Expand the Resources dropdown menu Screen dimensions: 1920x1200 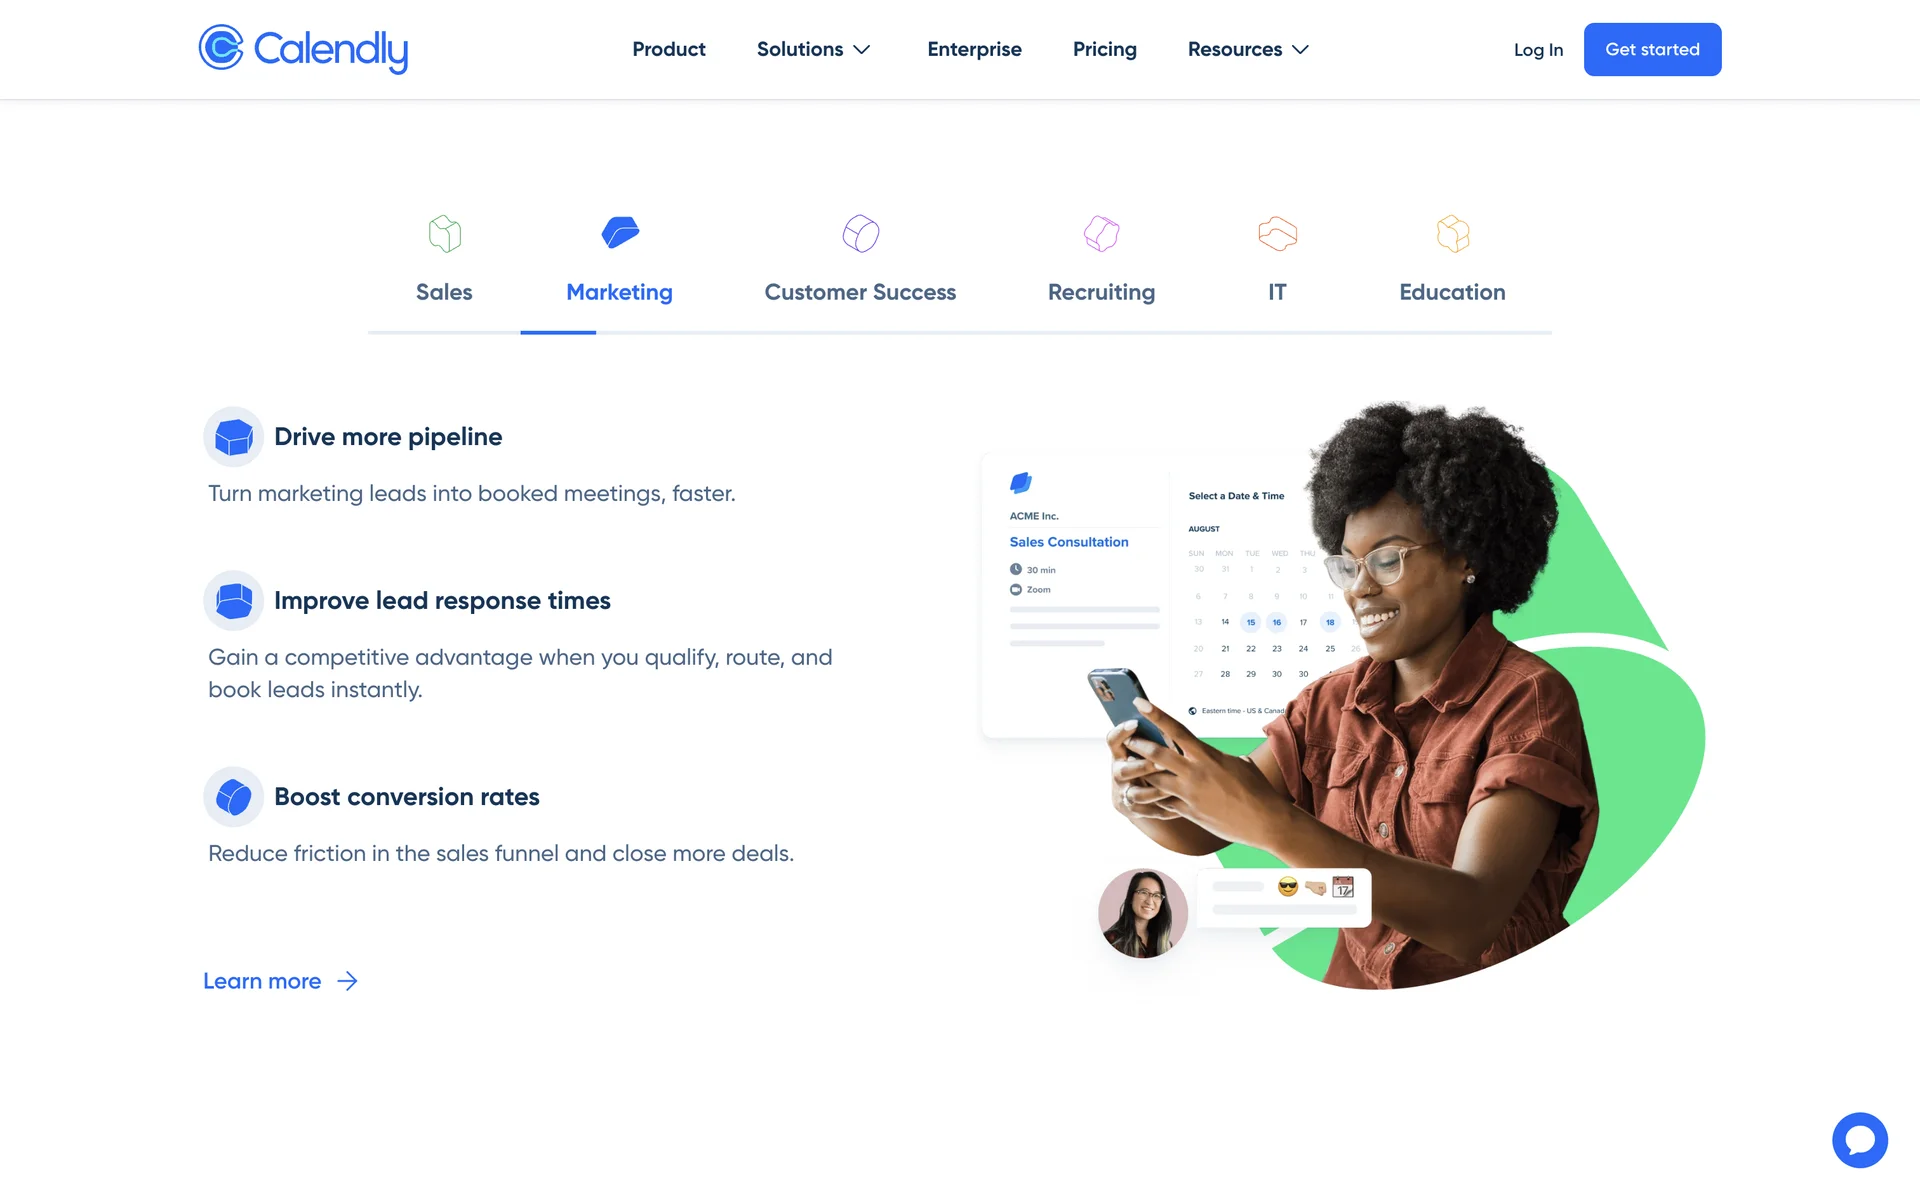[x=1248, y=49]
